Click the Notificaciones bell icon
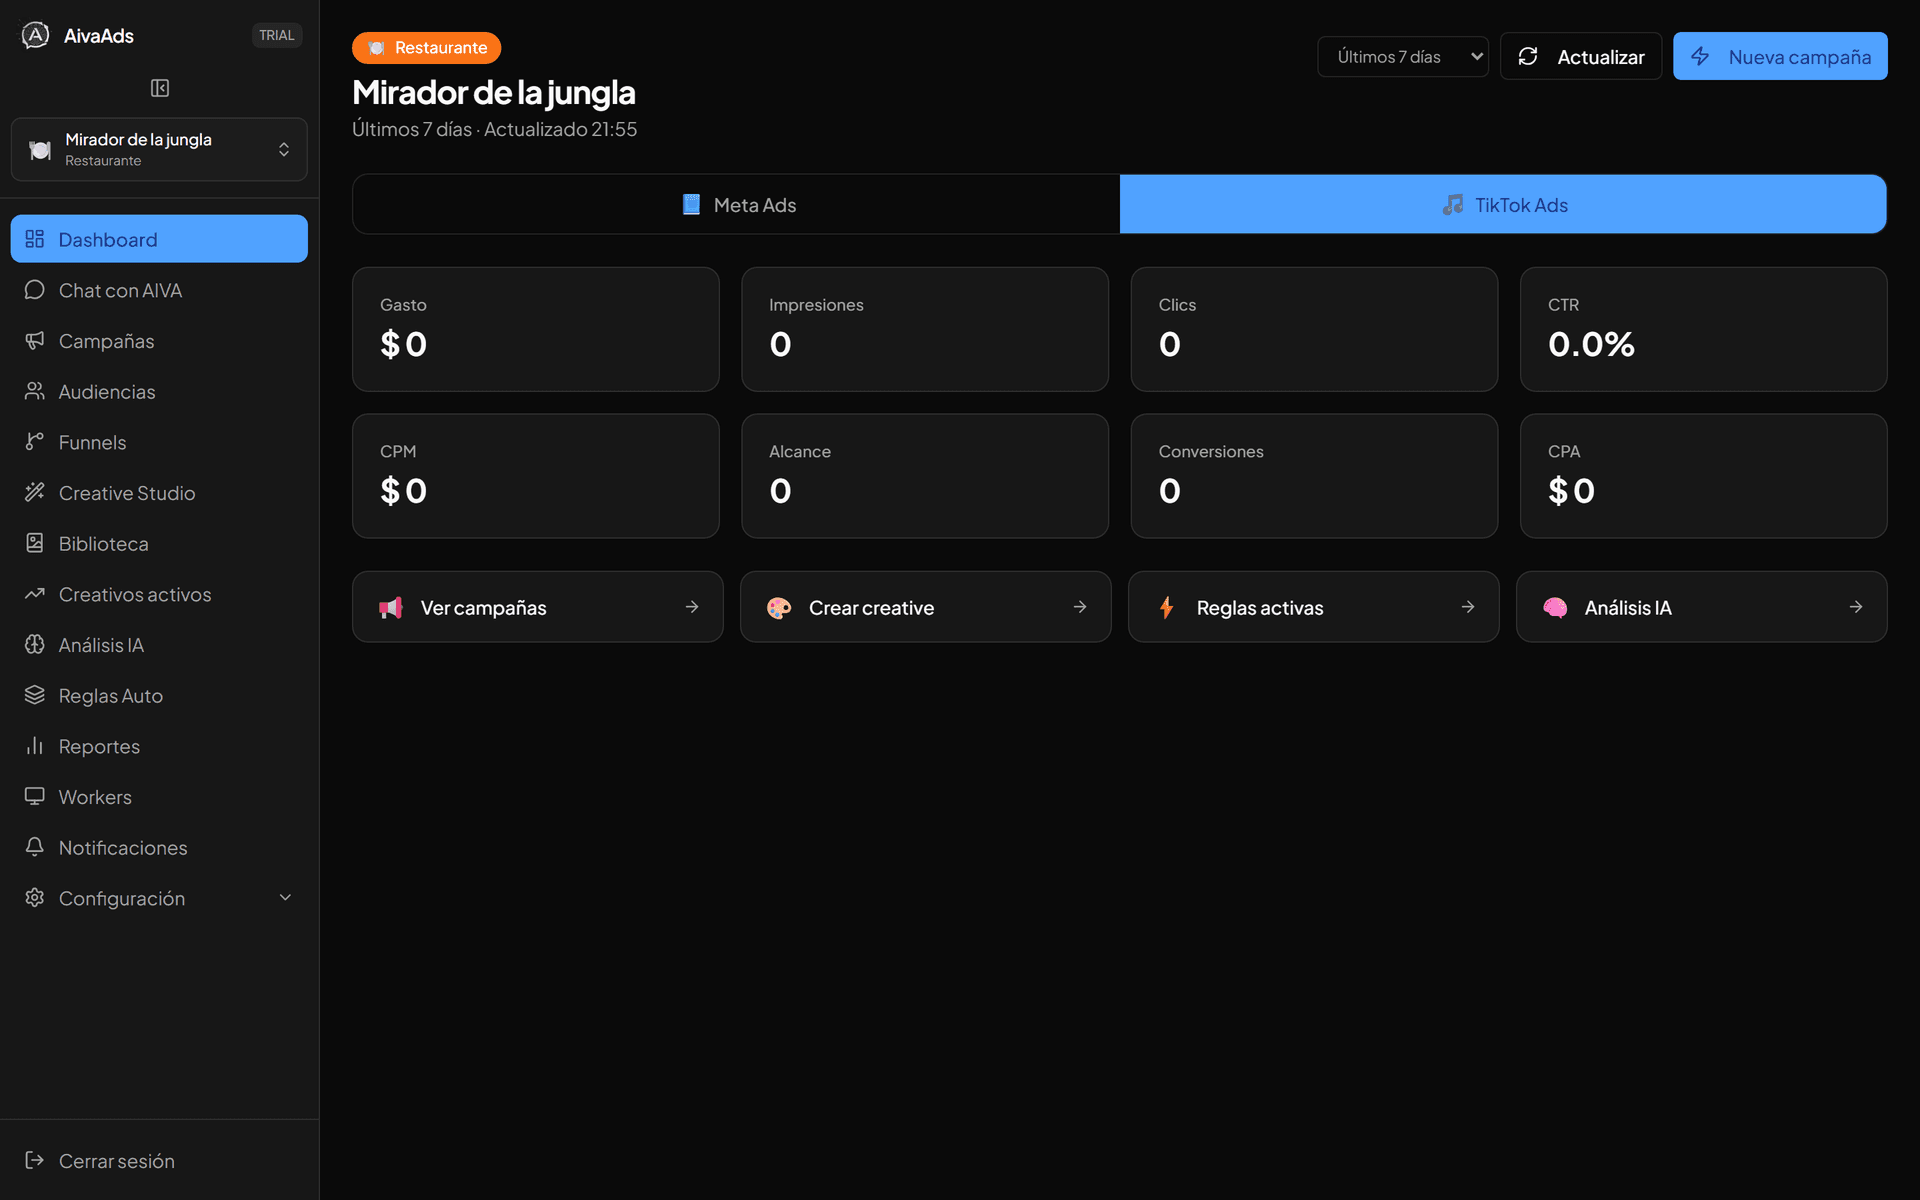 35,847
